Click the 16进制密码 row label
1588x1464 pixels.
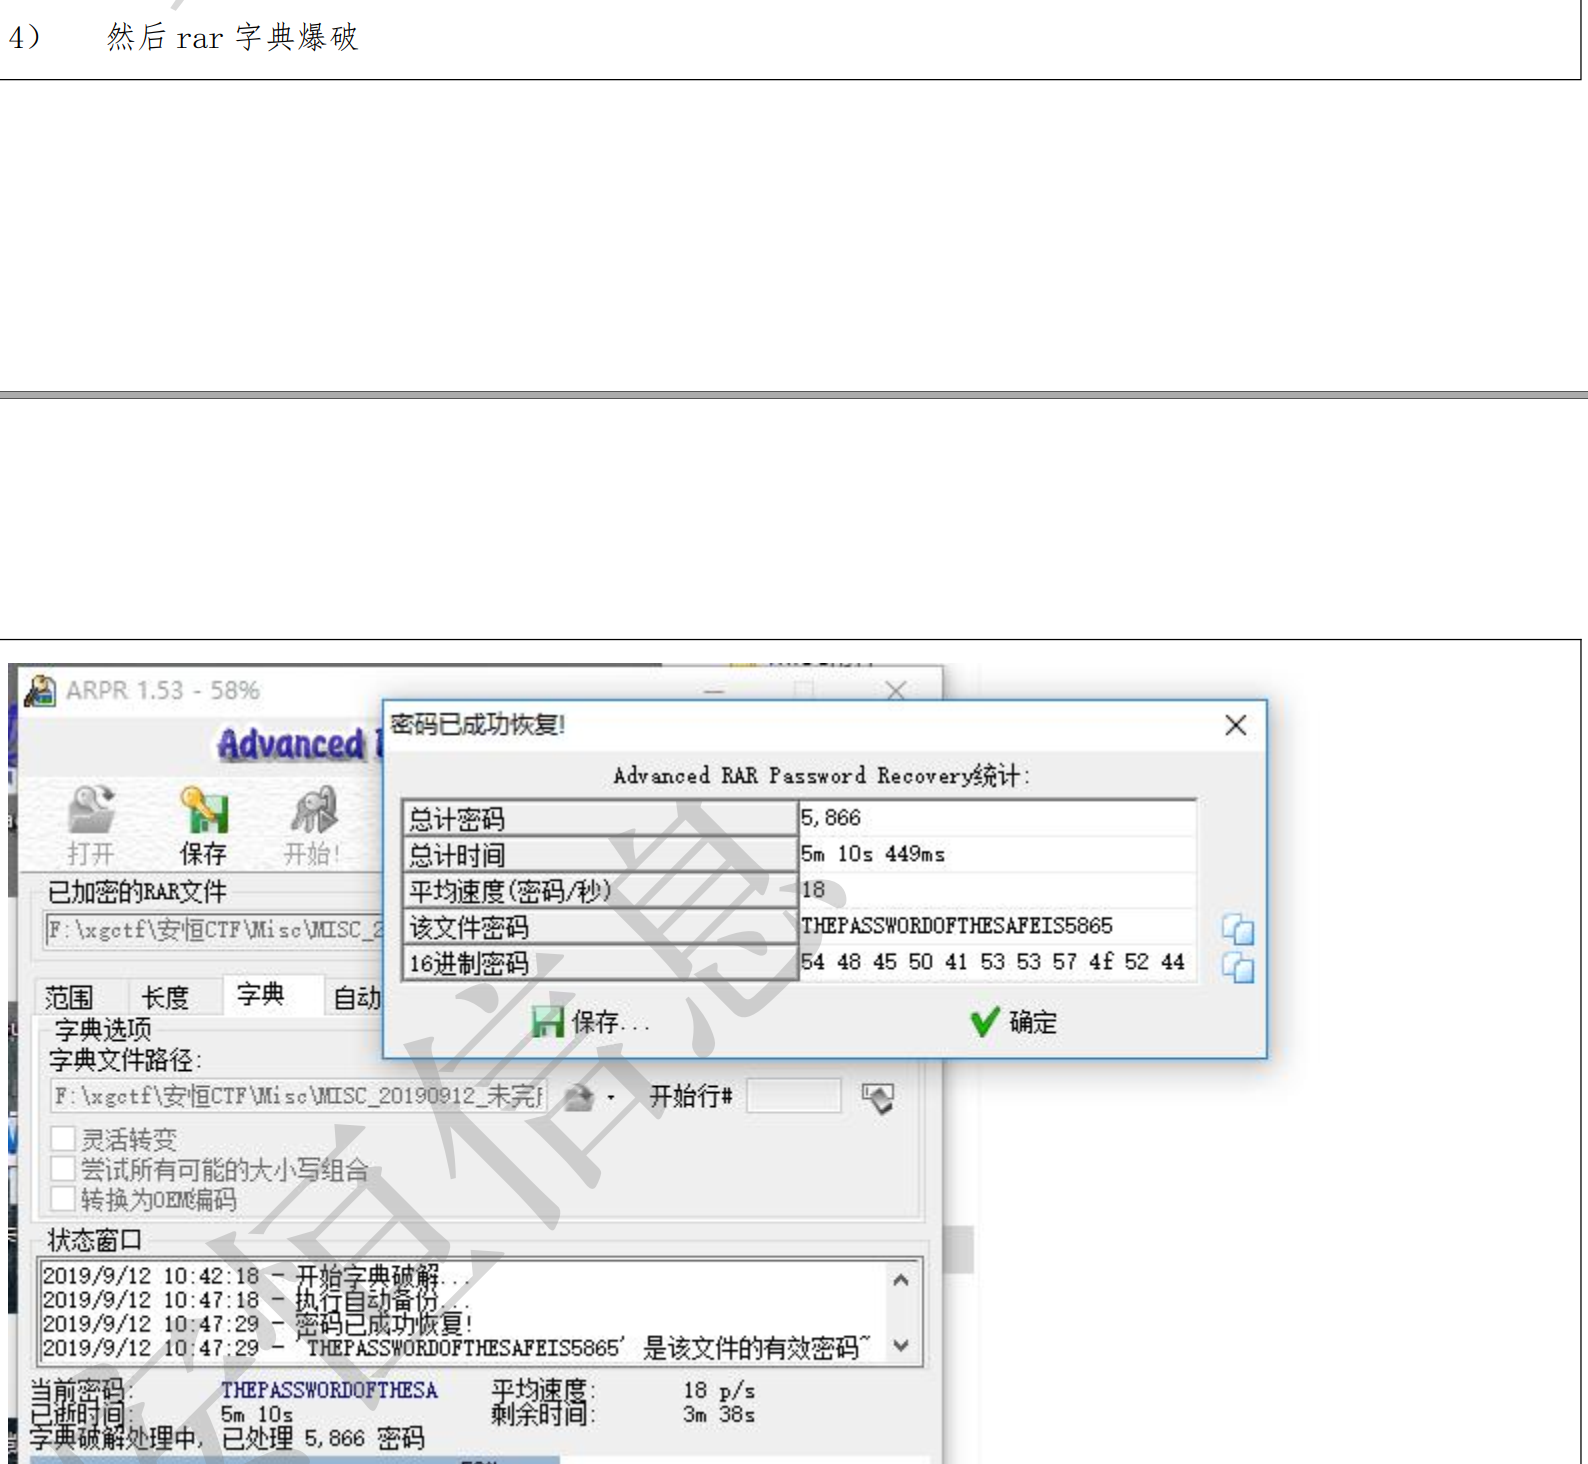pyautogui.click(x=599, y=962)
